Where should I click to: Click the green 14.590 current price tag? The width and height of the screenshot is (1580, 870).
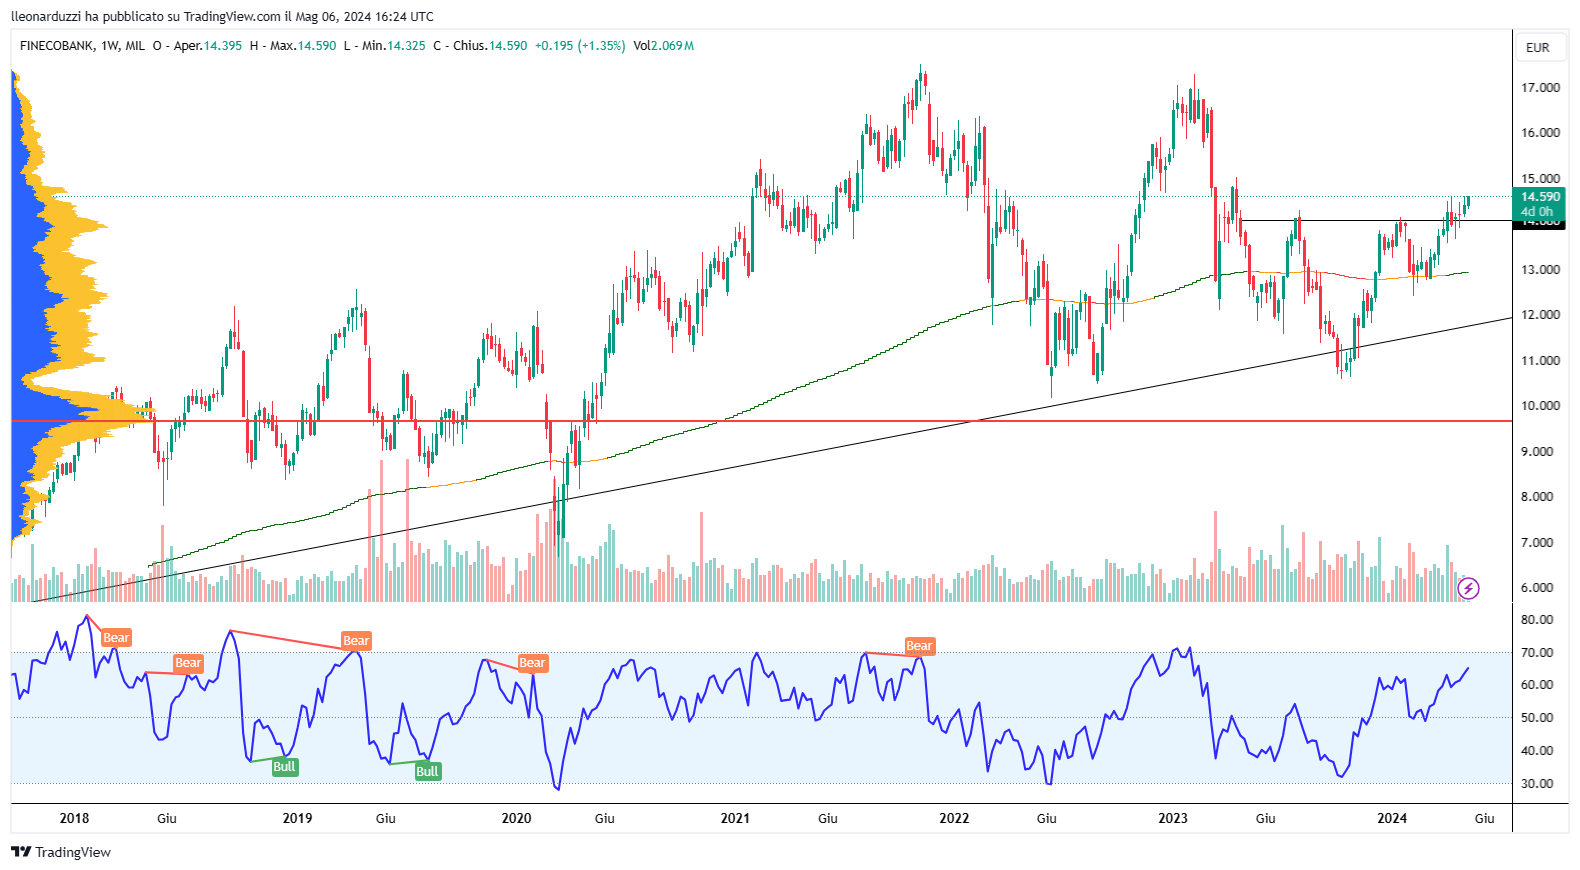(x=1540, y=197)
